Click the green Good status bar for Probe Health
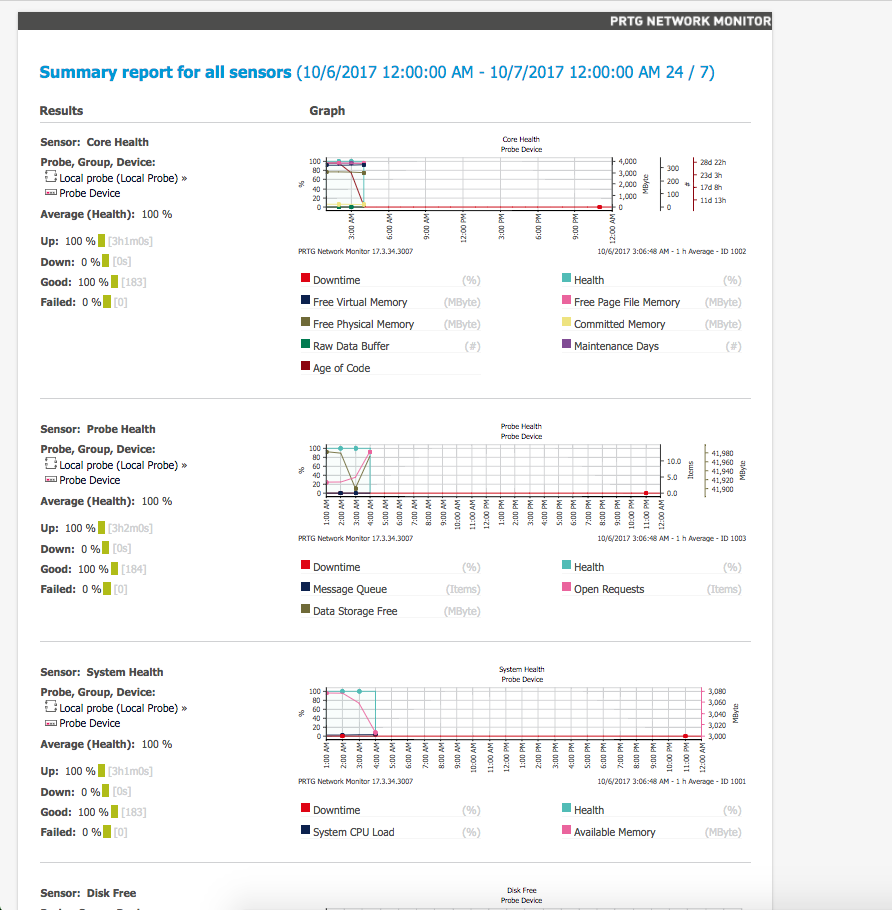This screenshot has height=910, width=892. [x=114, y=568]
